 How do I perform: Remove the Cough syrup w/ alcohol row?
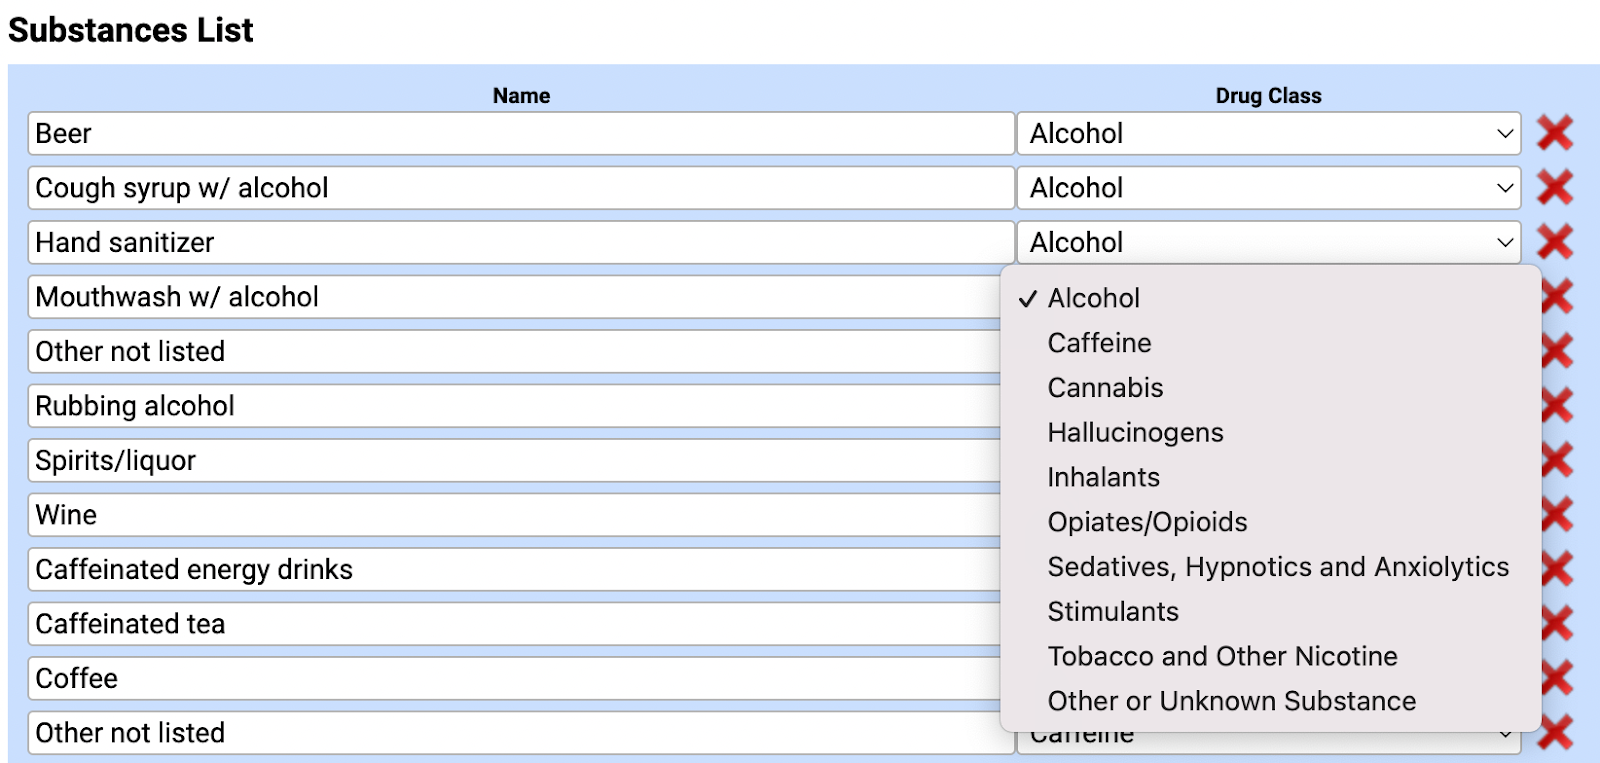click(1554, 188)
